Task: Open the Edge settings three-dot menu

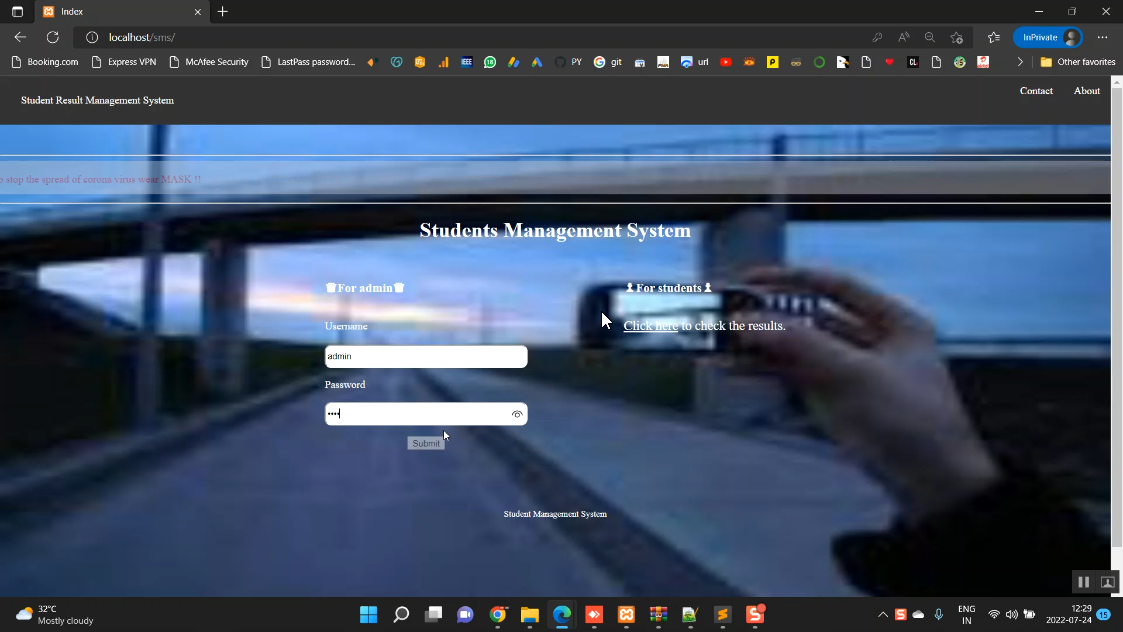Action: 1102,37
